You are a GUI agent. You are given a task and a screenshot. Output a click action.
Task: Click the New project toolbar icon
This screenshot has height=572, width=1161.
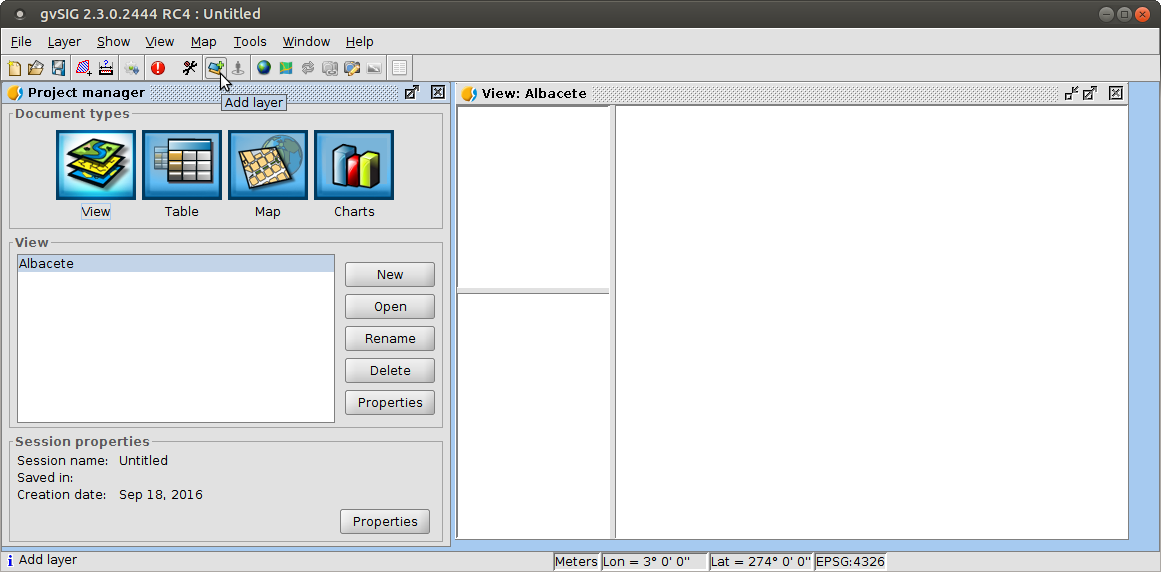[x=14, y=68]
